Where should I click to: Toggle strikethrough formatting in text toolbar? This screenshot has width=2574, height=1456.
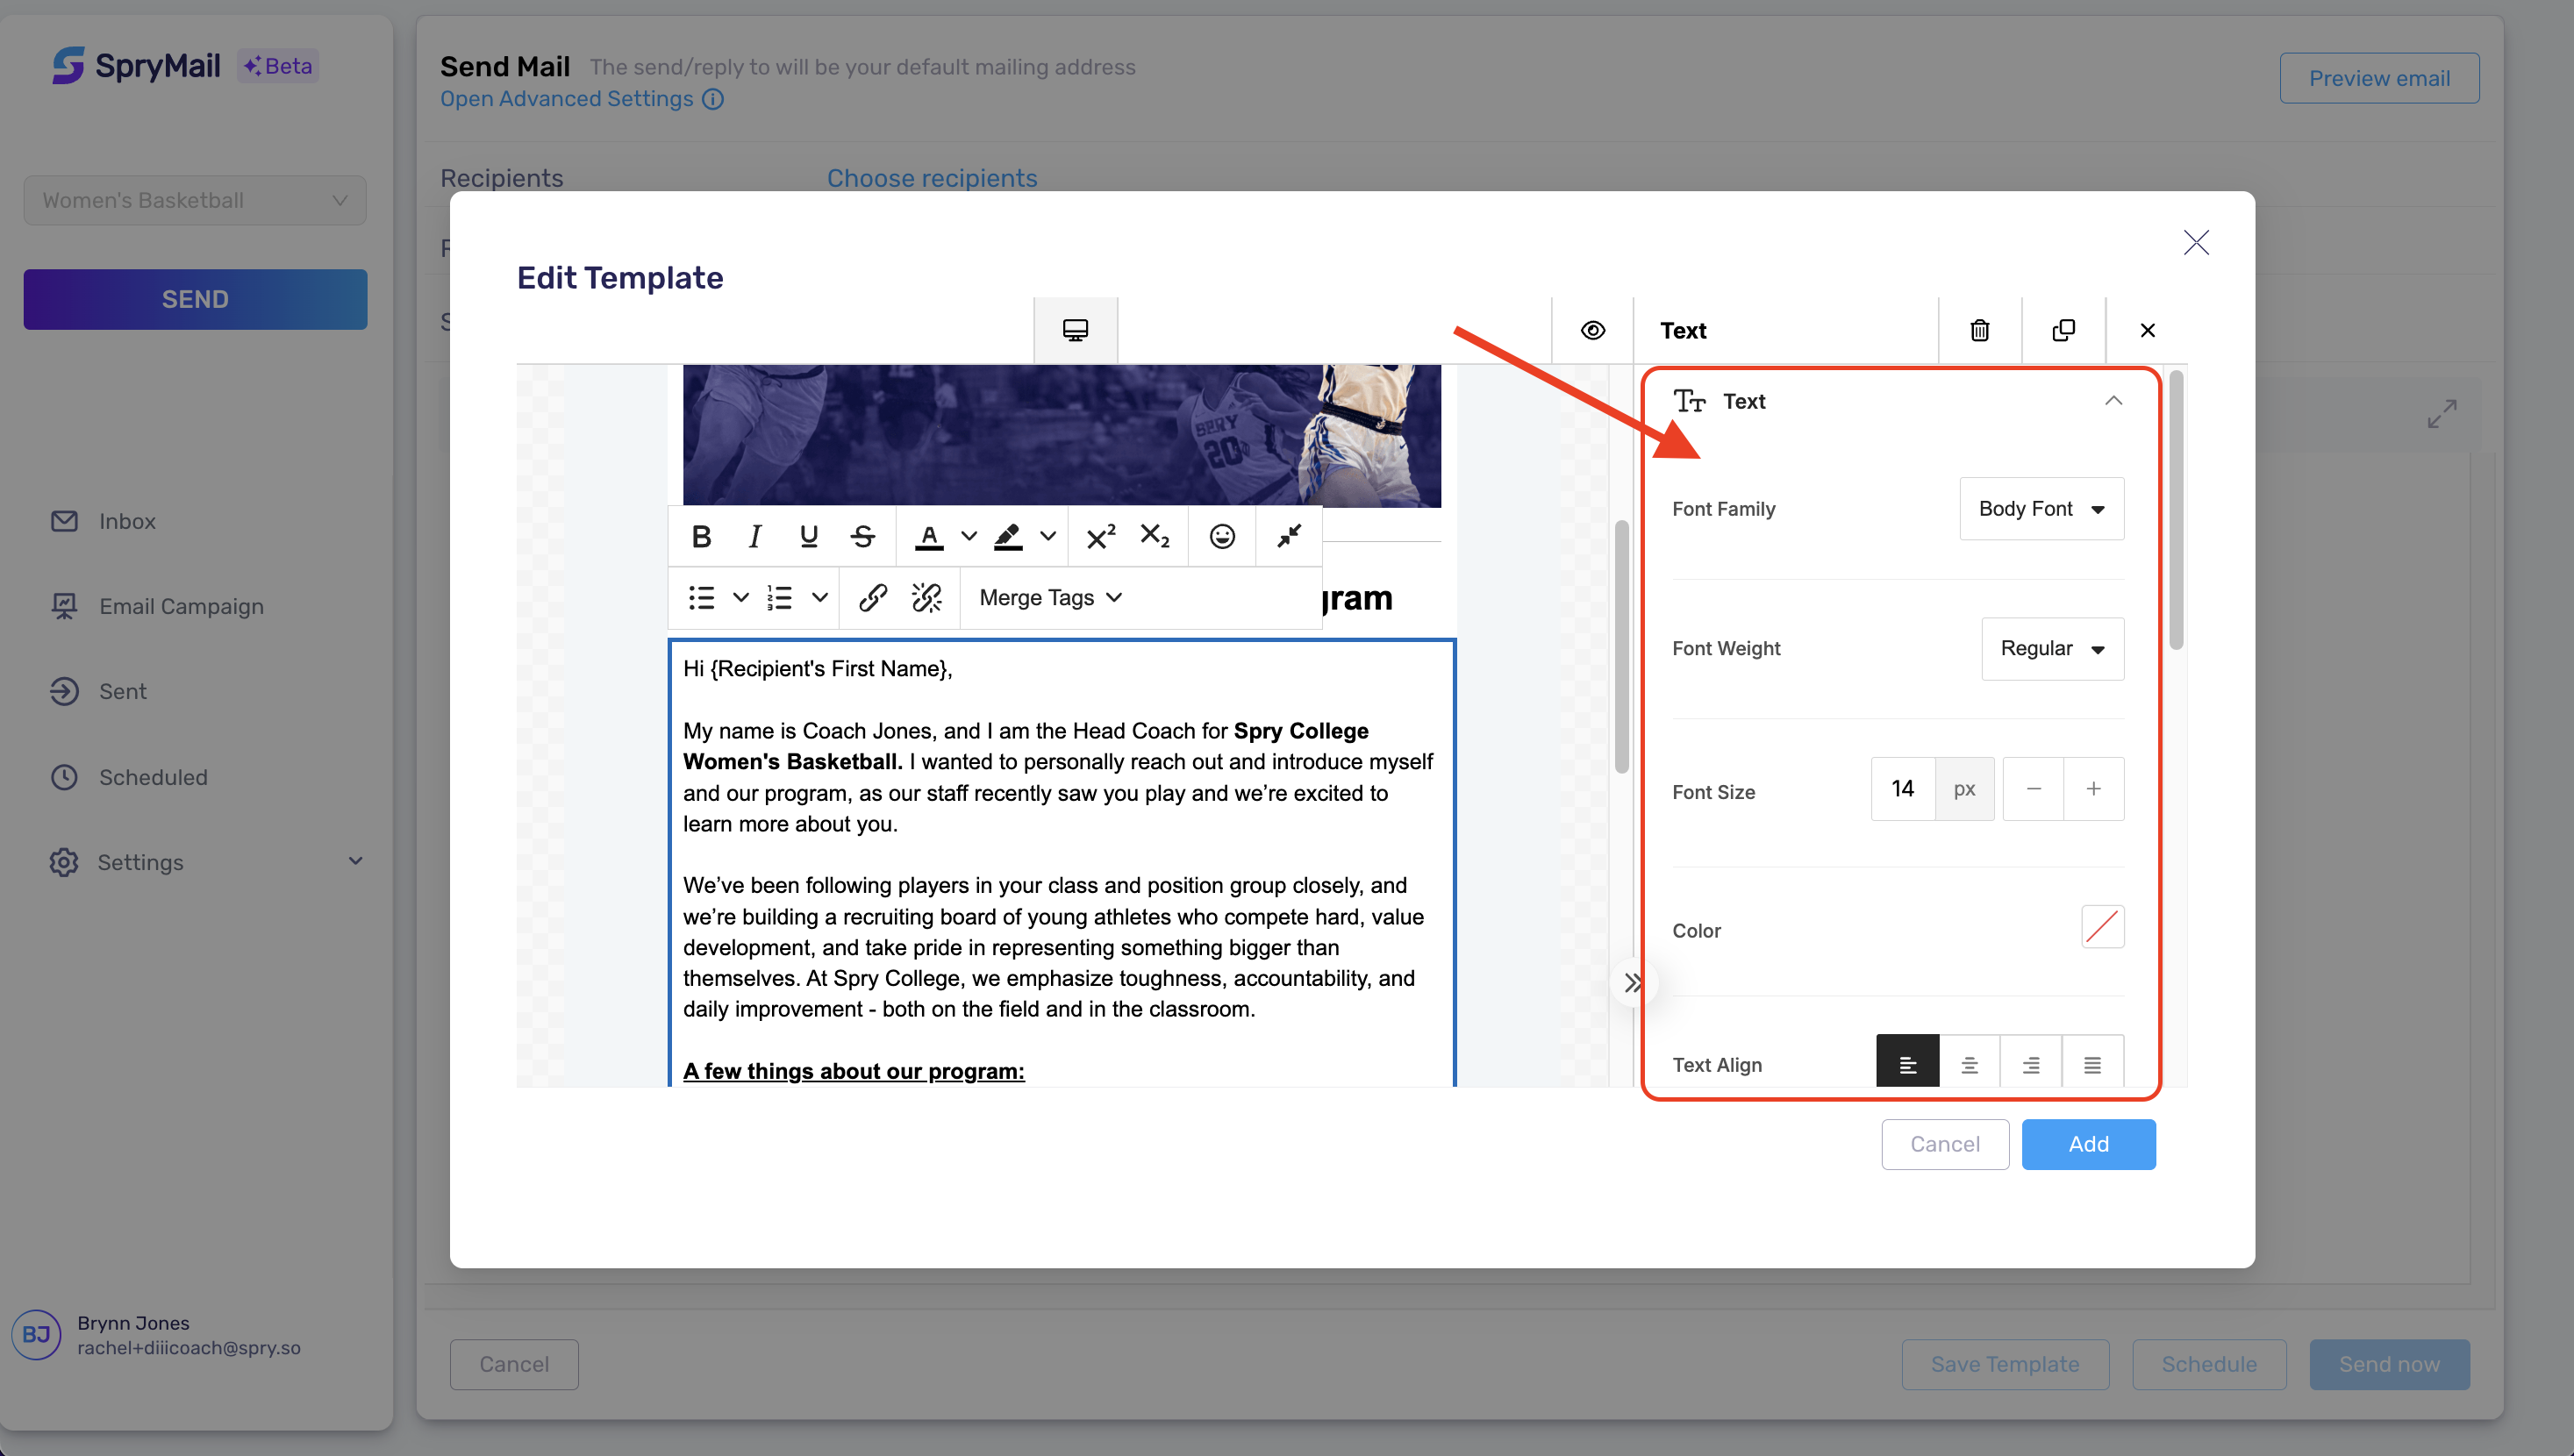coord(863,537)
